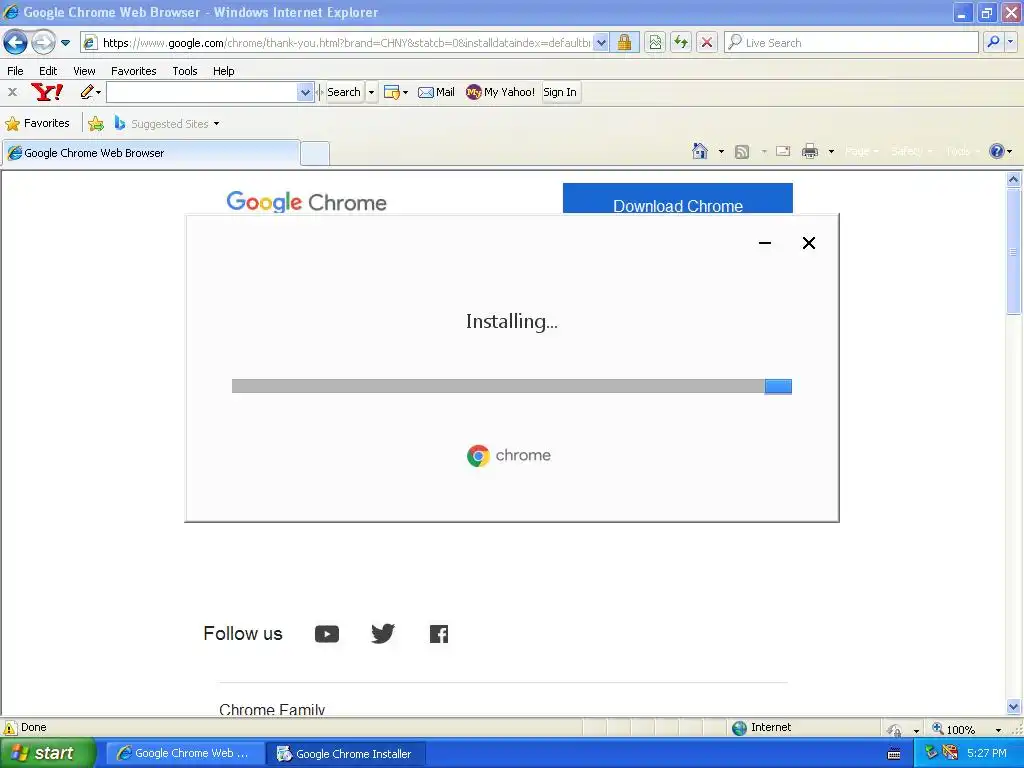
Task: Switch to Google Chrome Installer taskbar item
Action: coord(346,753)
